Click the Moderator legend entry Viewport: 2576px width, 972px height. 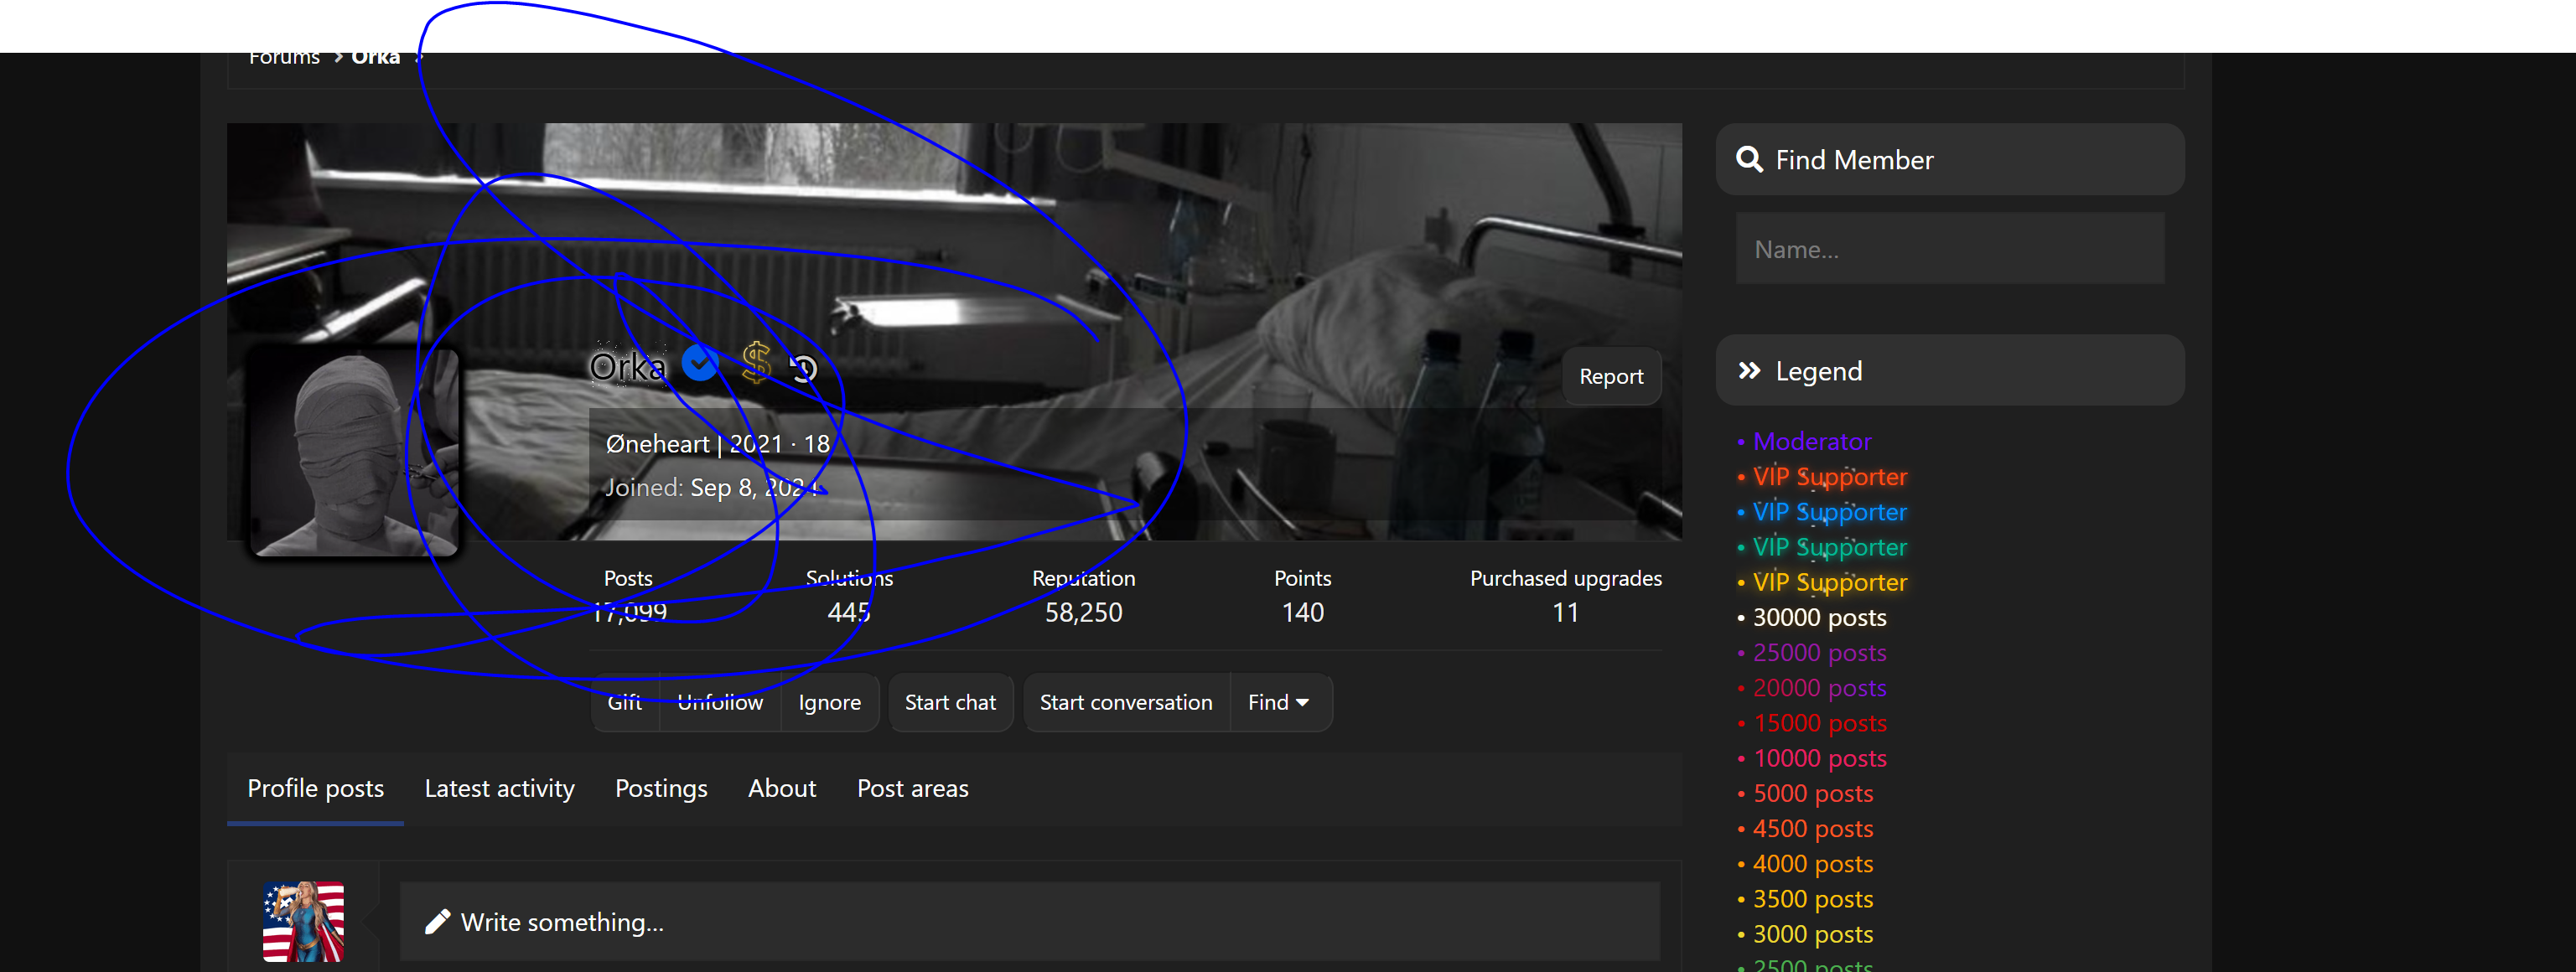coord(1812,442)
